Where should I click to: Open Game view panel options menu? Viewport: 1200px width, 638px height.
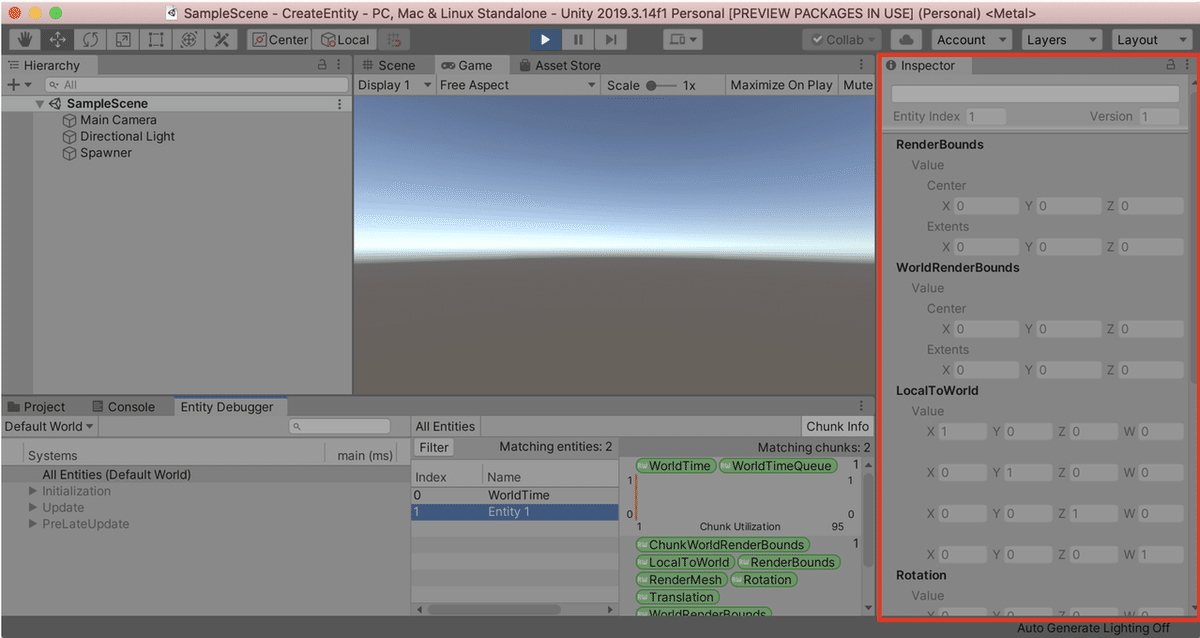coord(863,65)
